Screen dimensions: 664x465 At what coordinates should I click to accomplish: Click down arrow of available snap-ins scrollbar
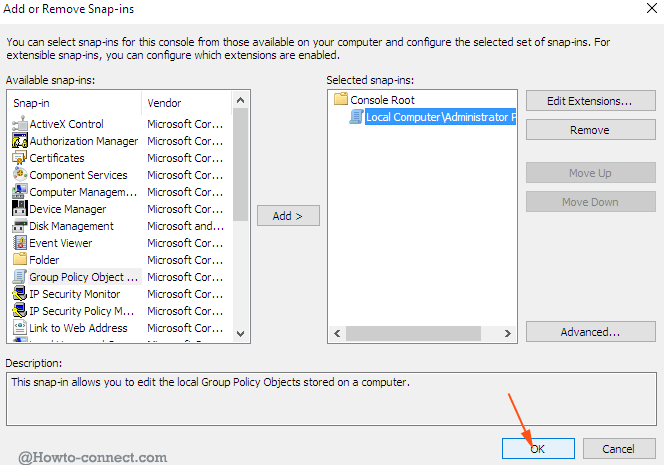(x=241, y=333)
